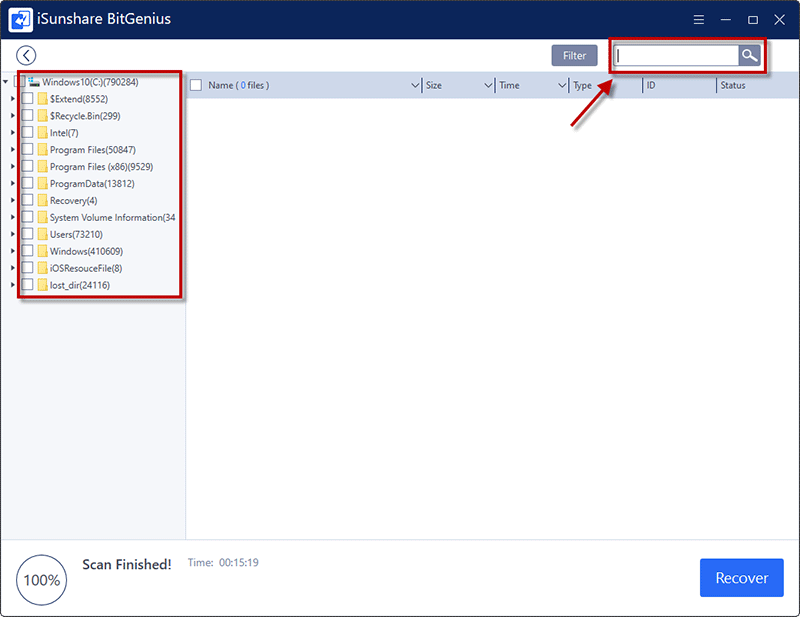Close the BitGenius window
Image resolution: width=800 pixels, height=617 pixels.
click(779, 19)
